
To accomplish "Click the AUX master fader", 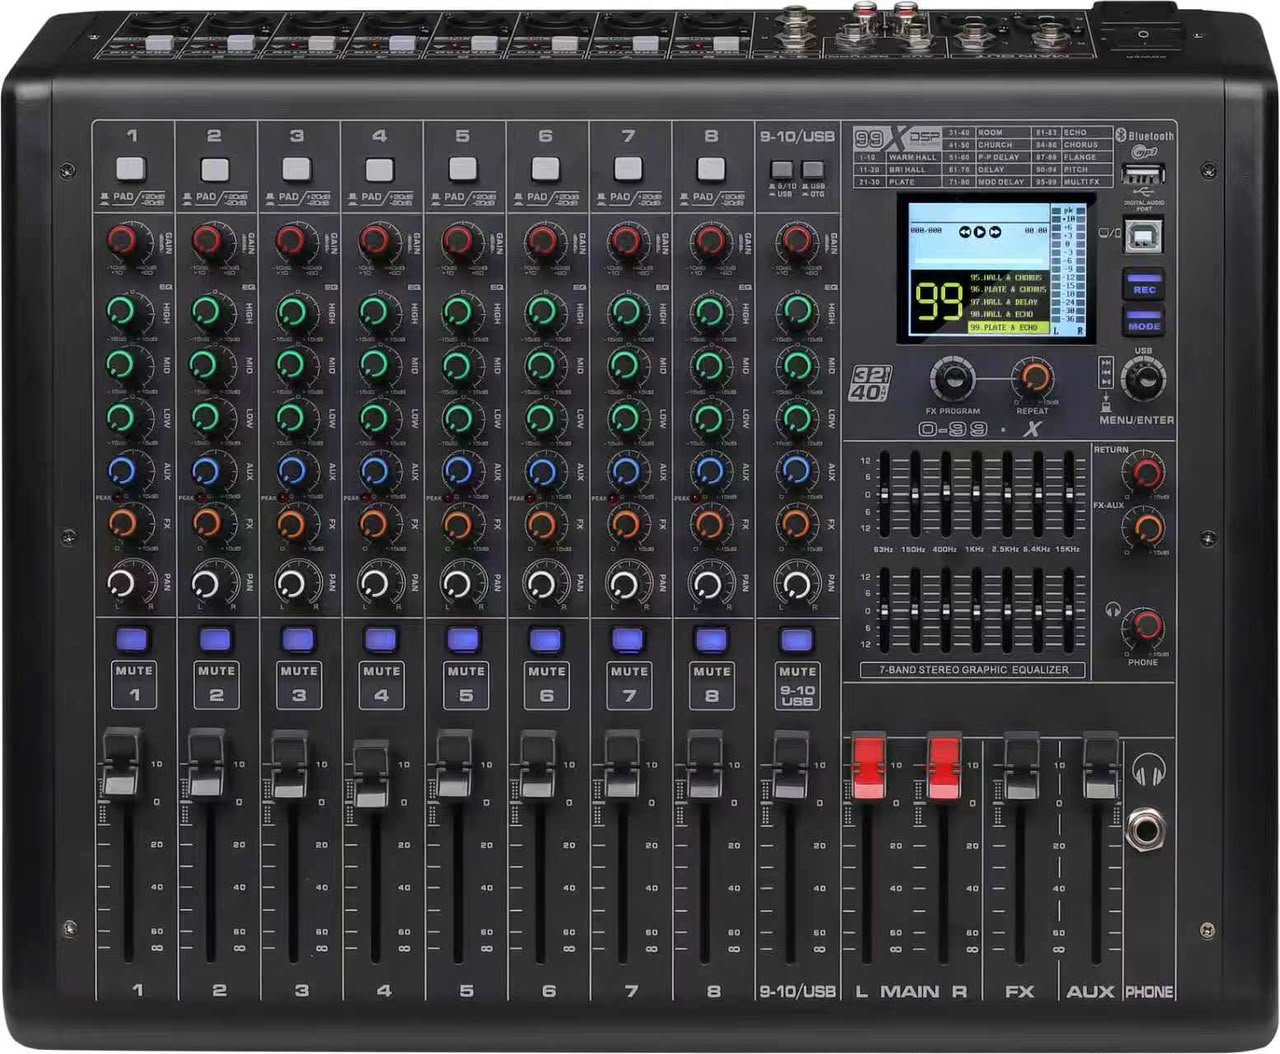I will 1100,766.
